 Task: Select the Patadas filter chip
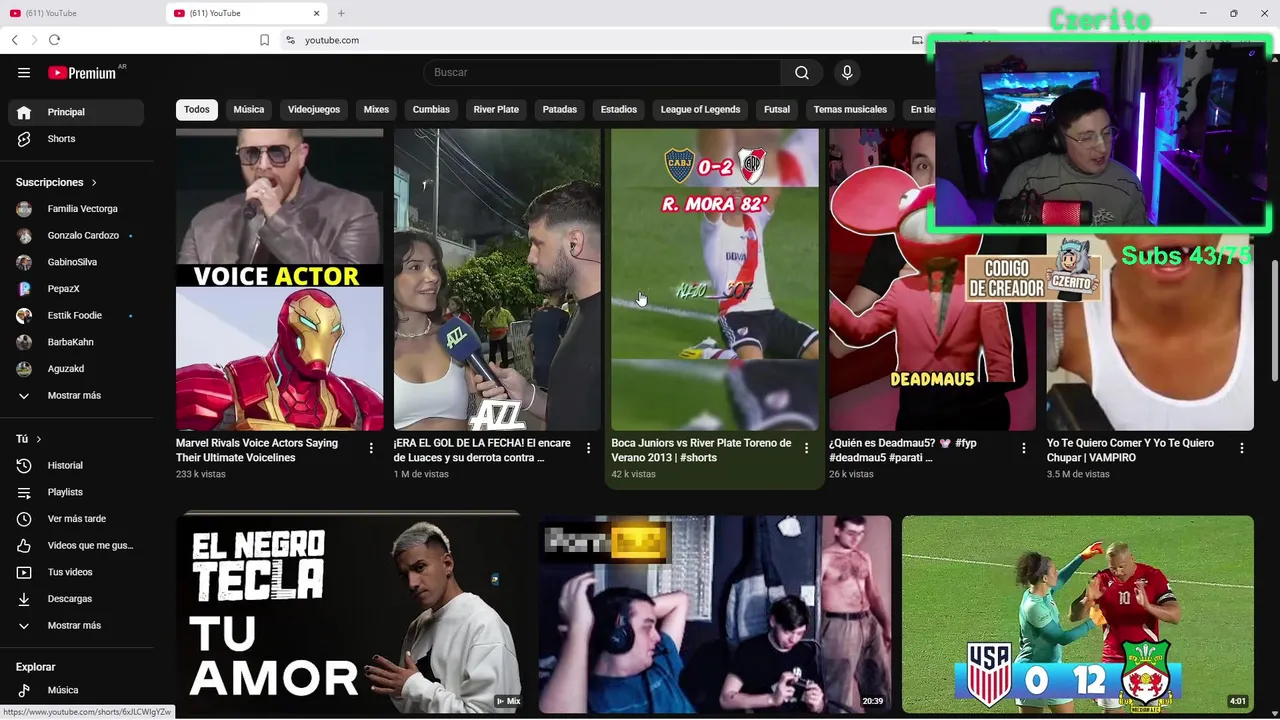(560, 109)
